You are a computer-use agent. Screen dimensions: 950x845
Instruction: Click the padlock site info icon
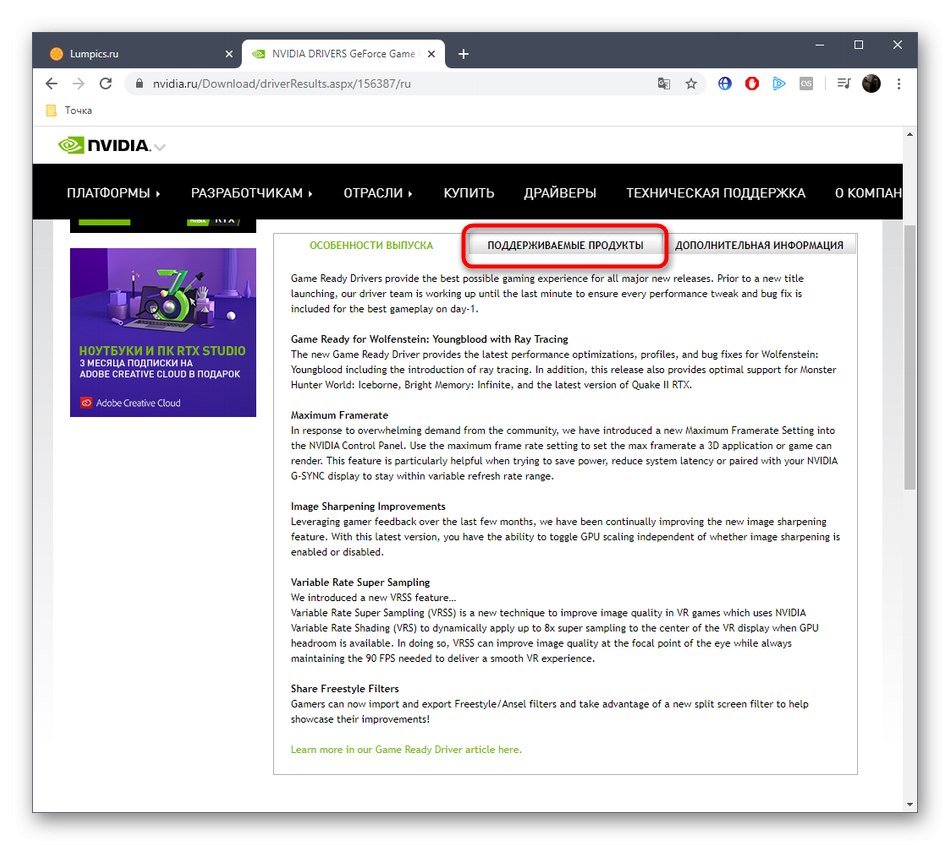pos(139,84)
